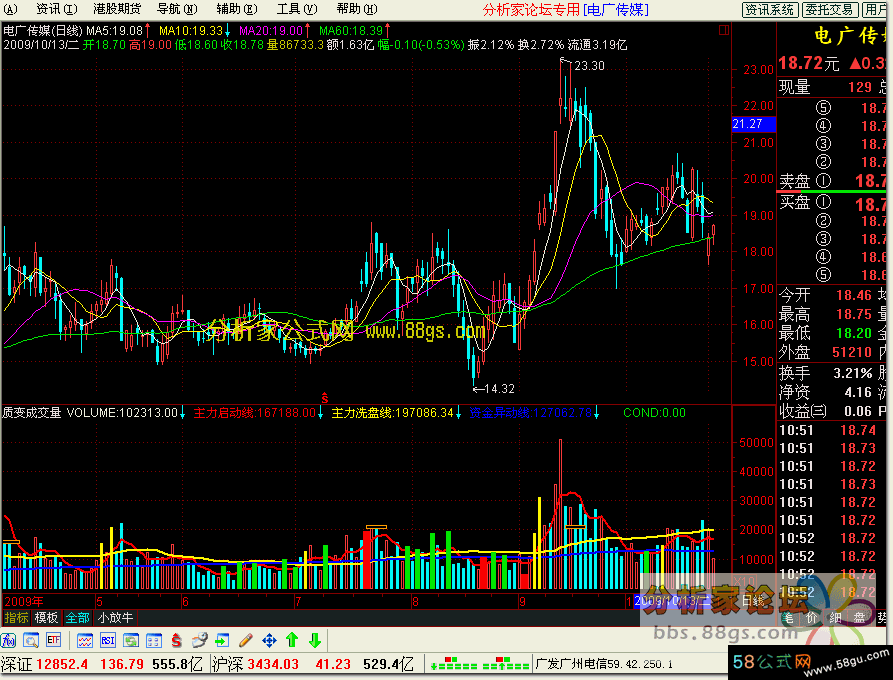The width and height of the screenshot is (893, 680).
Task: Click the 广发广州电信 server status text
Action: (604, 664)
